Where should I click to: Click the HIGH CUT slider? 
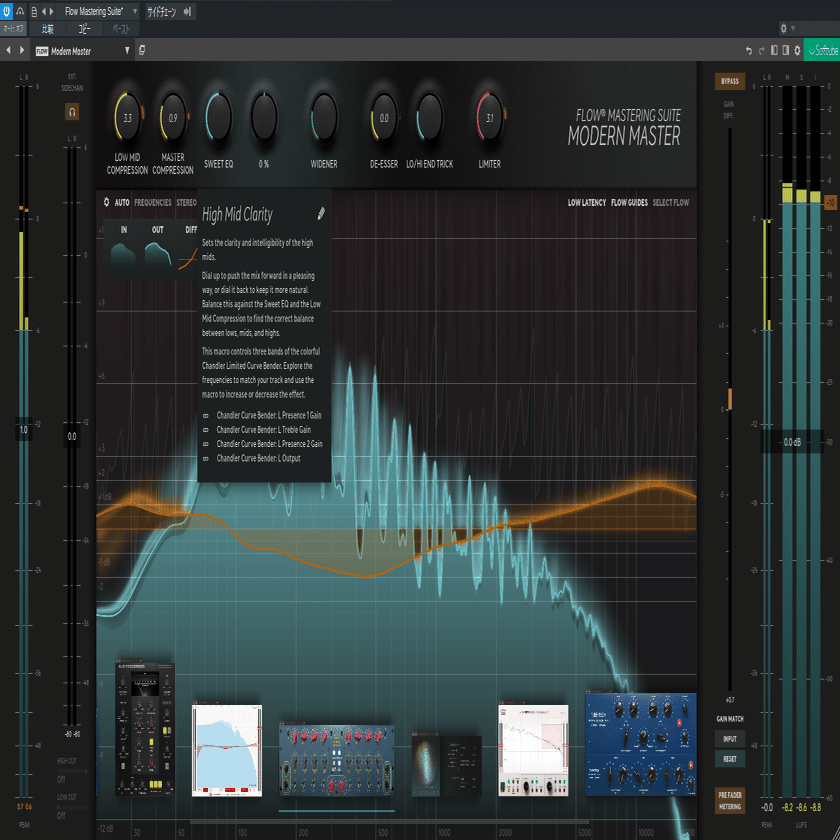point(72,771)
